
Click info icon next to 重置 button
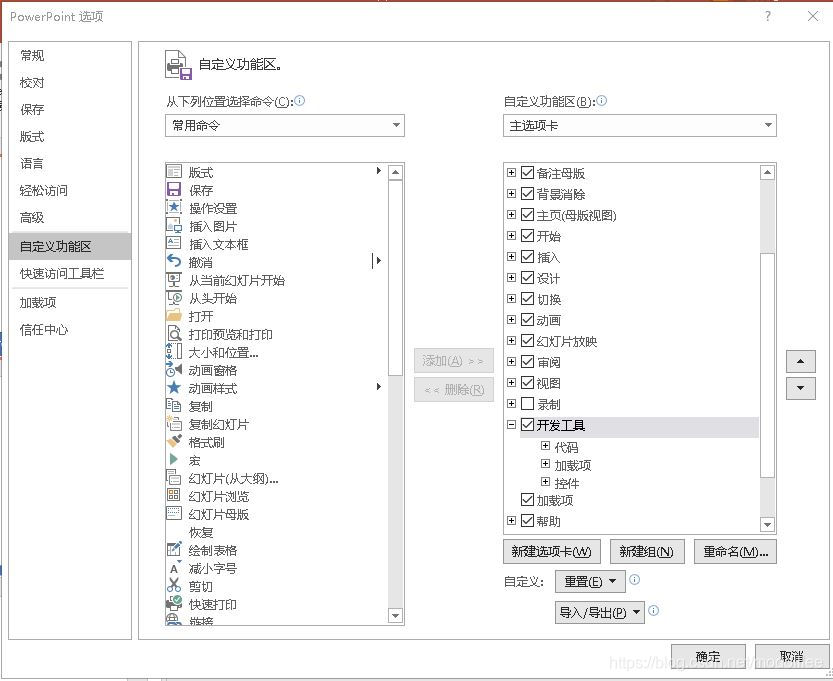(x=634, y=580)
